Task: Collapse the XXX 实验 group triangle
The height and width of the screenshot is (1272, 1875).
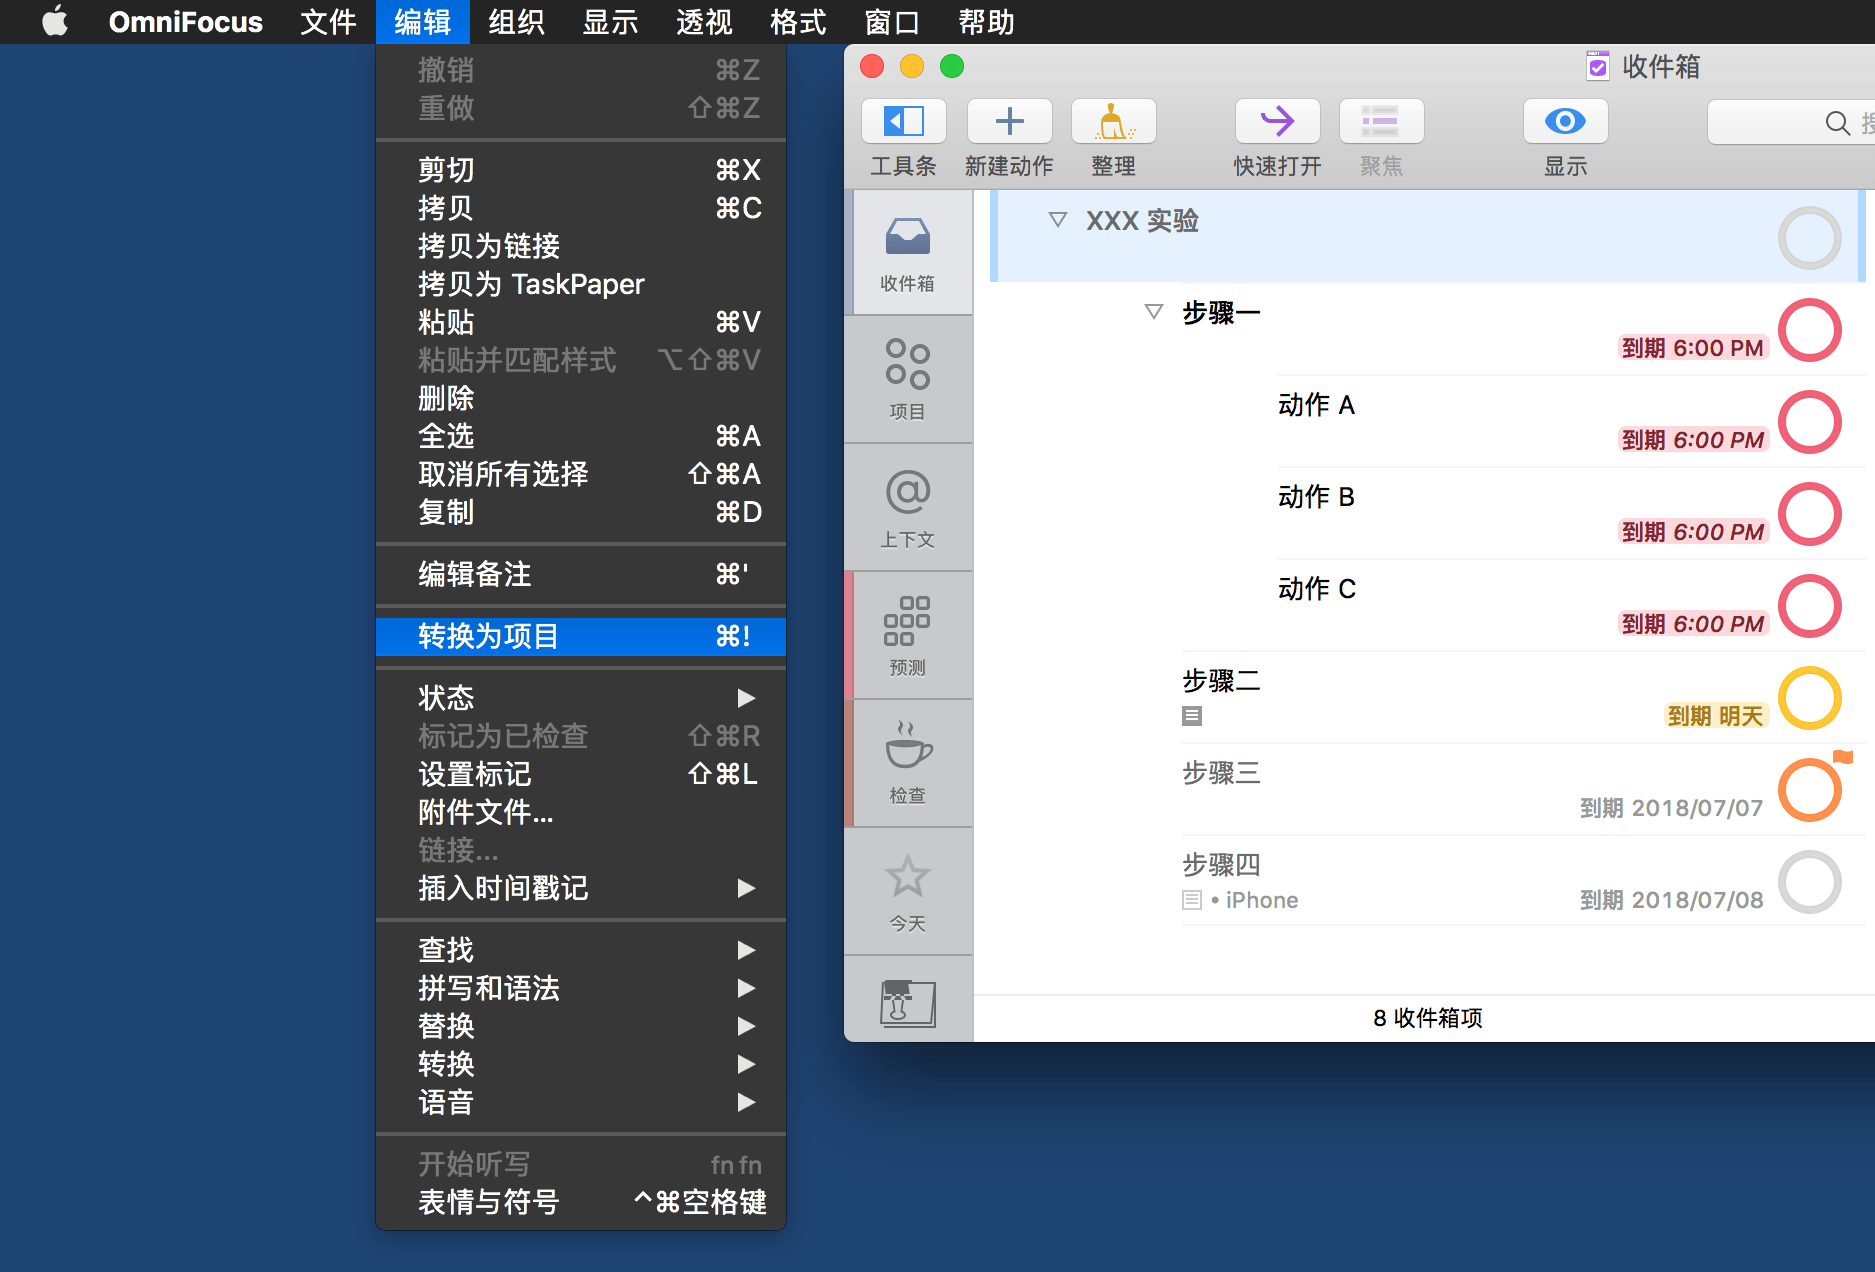Action: pyautogui.click(x=1057, y=220)
